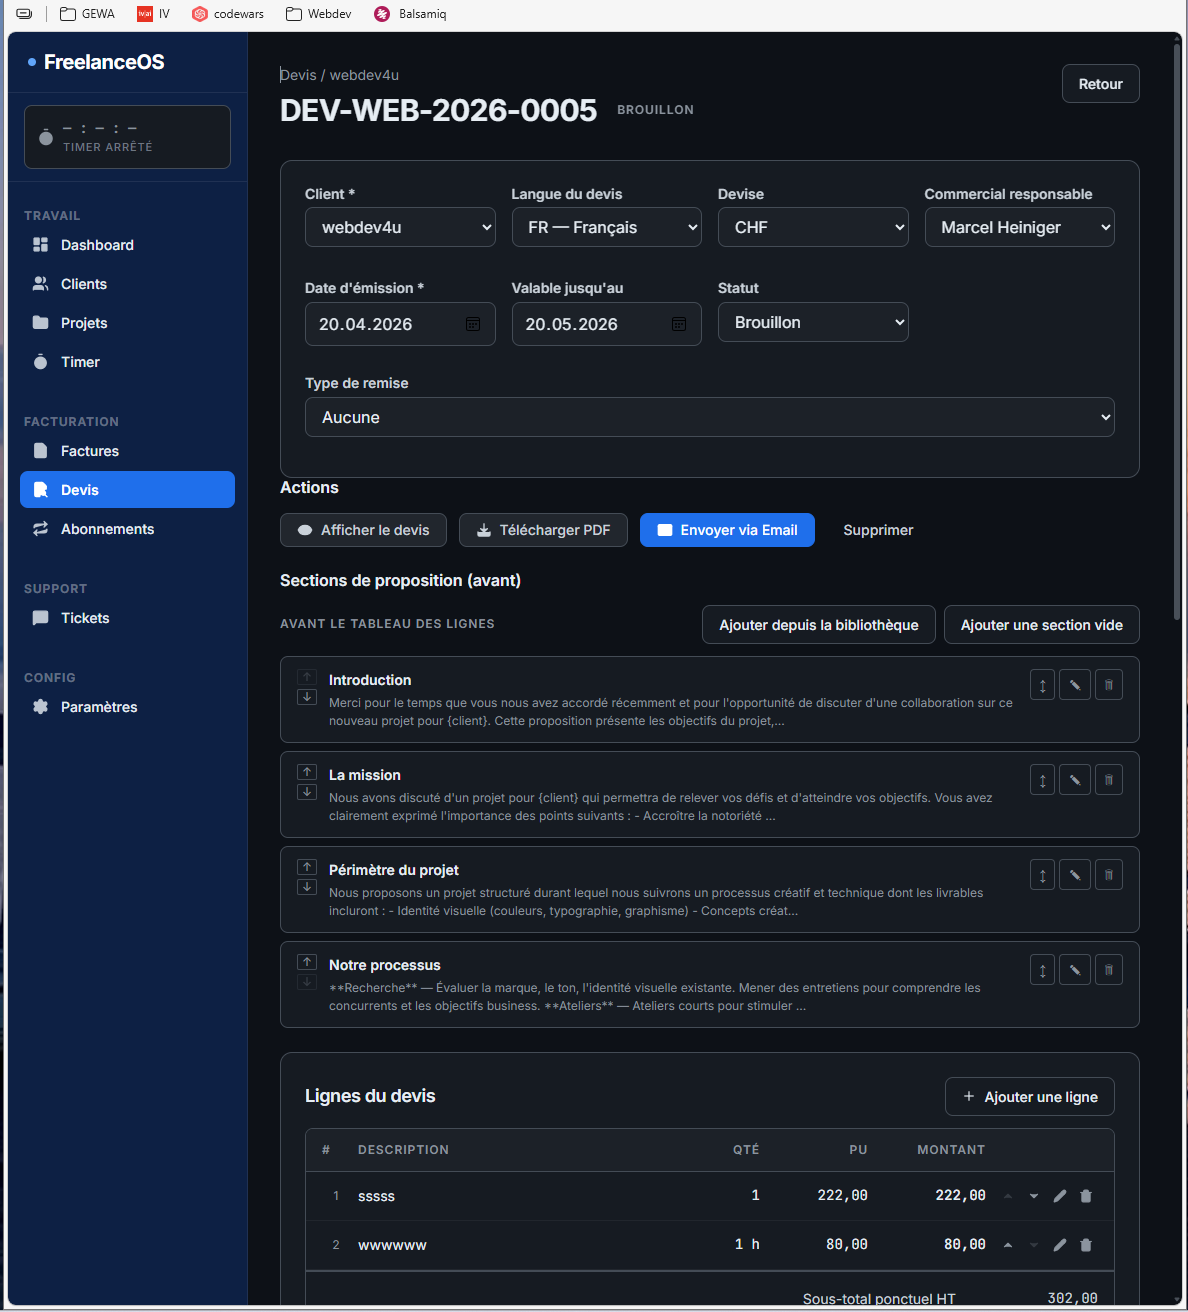
Task: Open Abonnements from the sidebar
Action: point(107,529)
